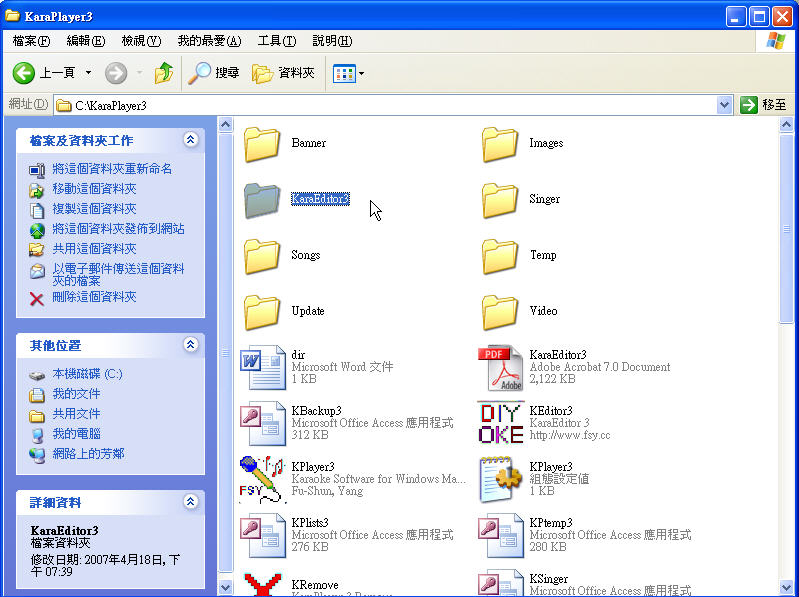The height and width of the screenshot is (597, 799).
Task: Open the Views icon button
Action: click(x=344, y=73)
